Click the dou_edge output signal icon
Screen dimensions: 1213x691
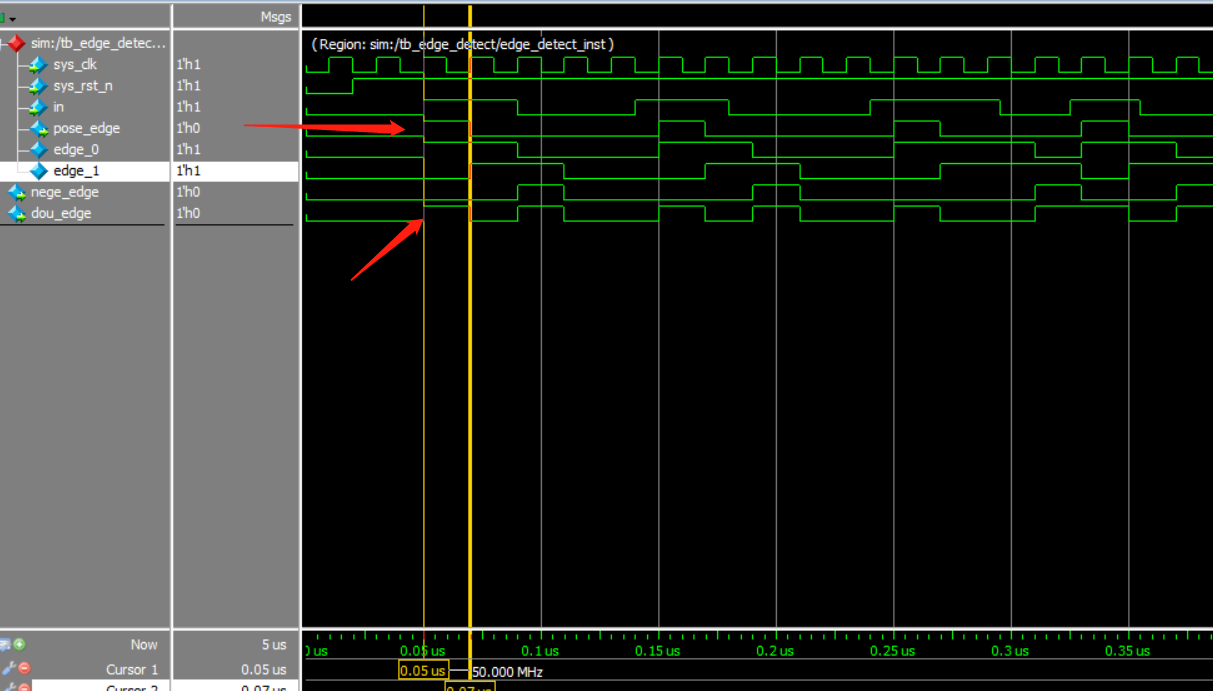(17, 213)
